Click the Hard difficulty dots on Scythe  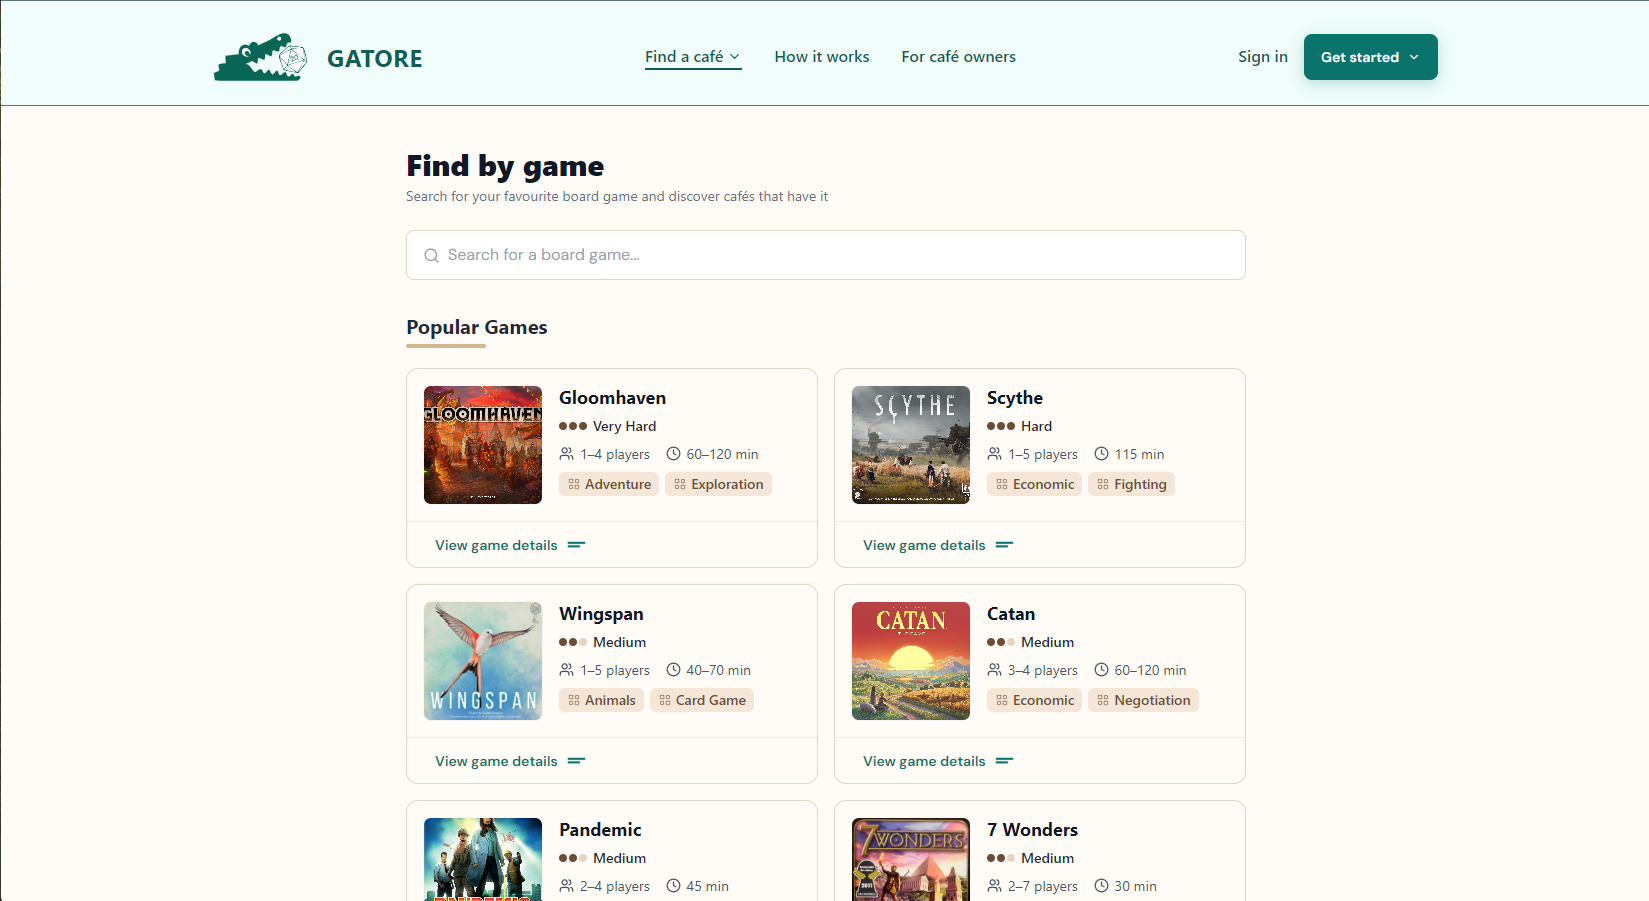coord(1001,426)
